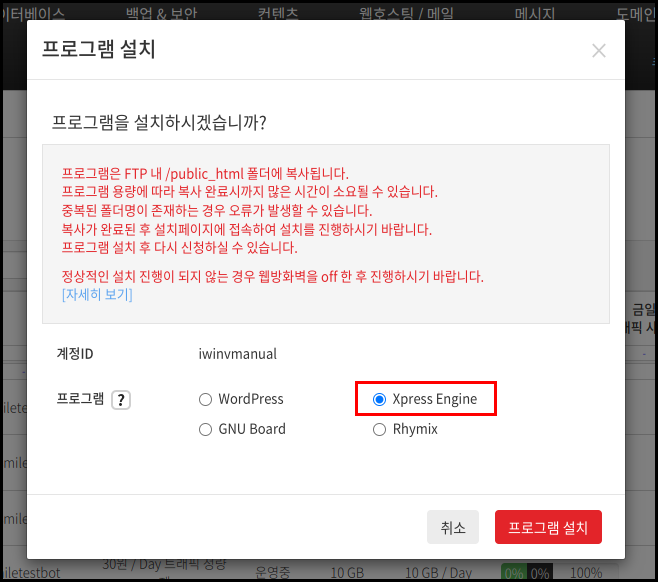Confirm with the red 프로그램 설치 button

point(548,527)
